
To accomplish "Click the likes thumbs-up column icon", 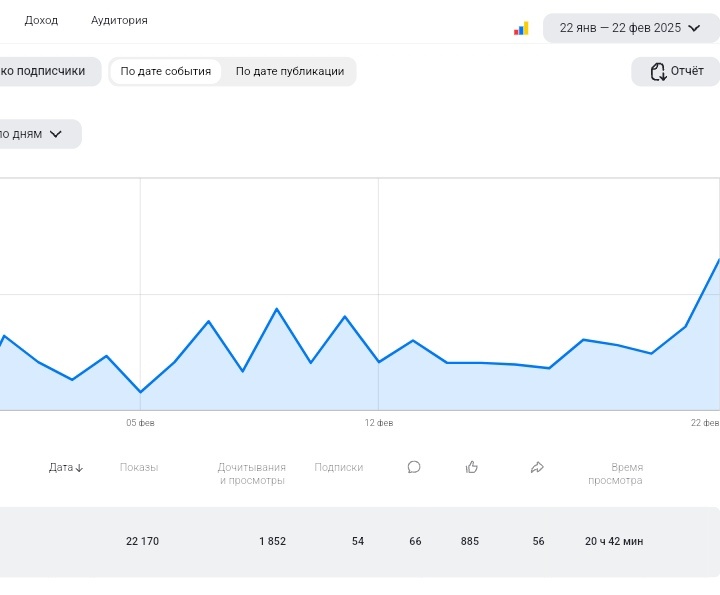I will 472,467.
